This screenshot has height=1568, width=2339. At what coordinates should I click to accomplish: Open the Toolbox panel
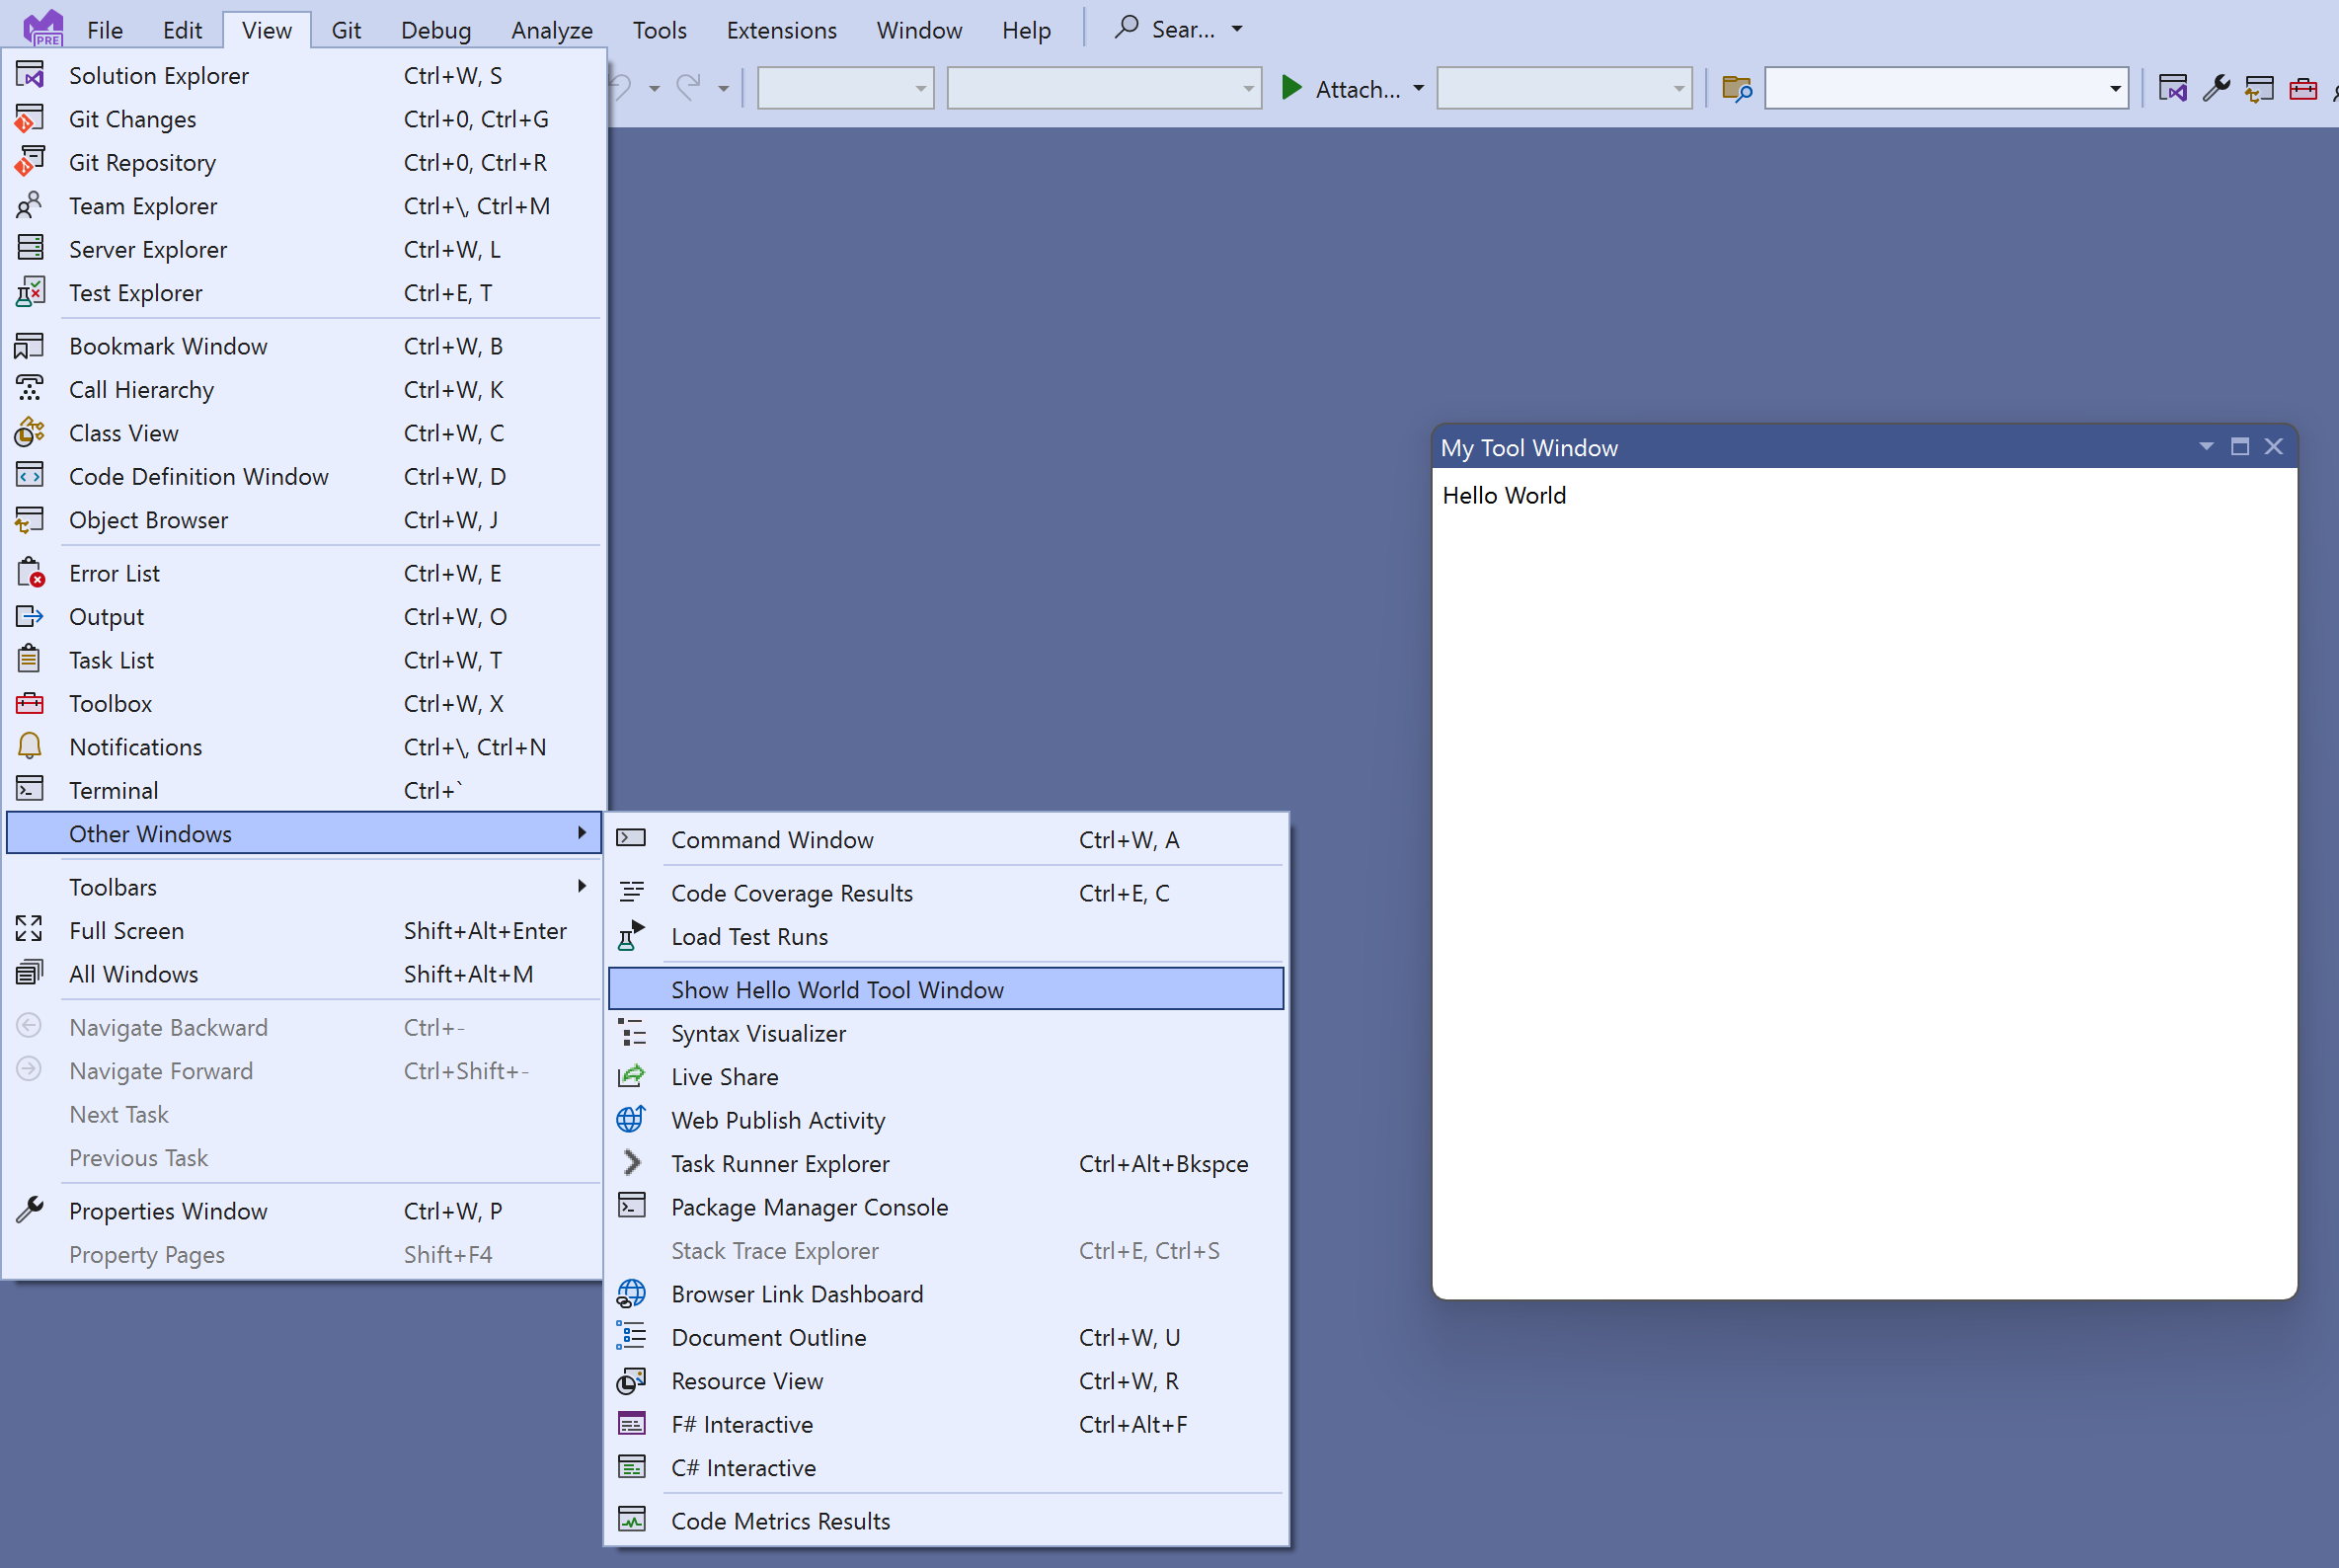coord(109,702)
